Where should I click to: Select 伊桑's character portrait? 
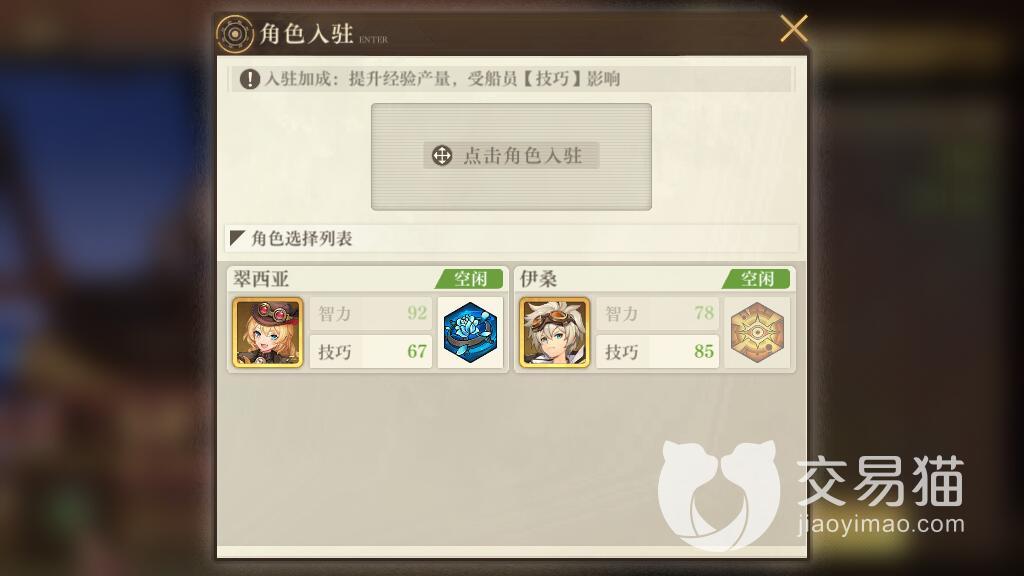click(554, 332)
